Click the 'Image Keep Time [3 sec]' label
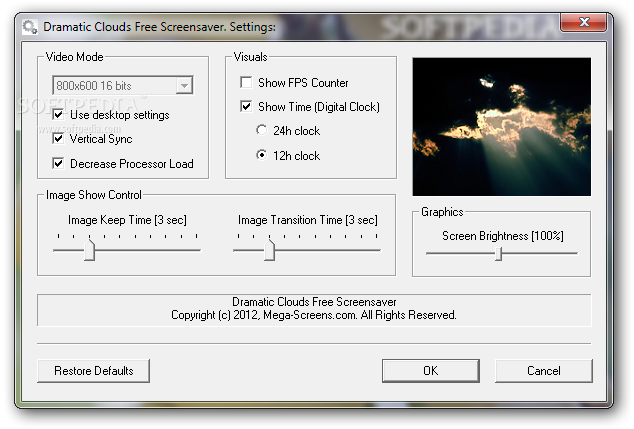634x429 pixels. point(127,220)
